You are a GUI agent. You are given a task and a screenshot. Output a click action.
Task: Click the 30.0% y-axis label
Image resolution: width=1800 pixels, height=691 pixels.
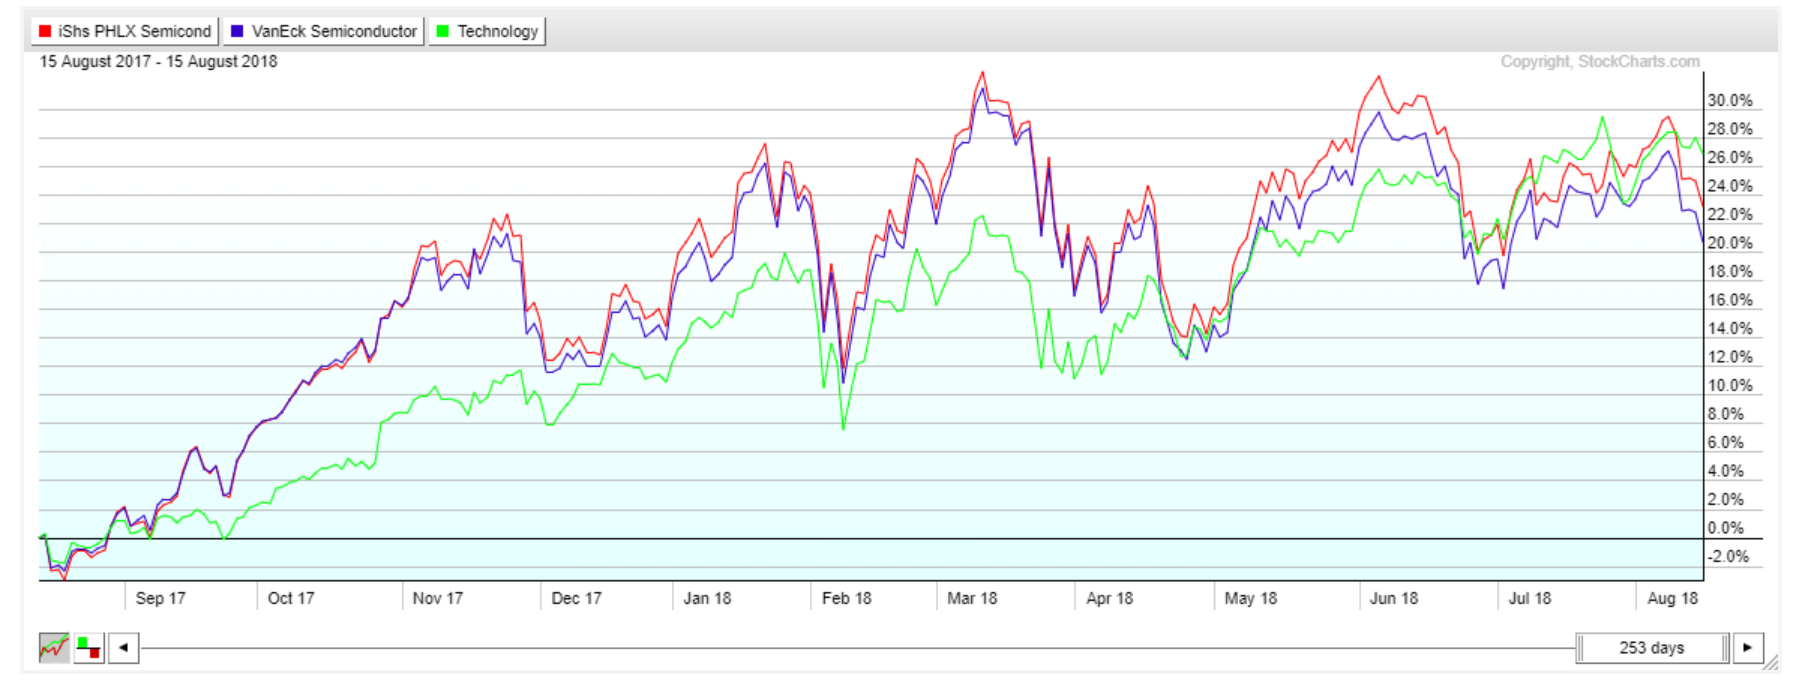pos(1730,100)
